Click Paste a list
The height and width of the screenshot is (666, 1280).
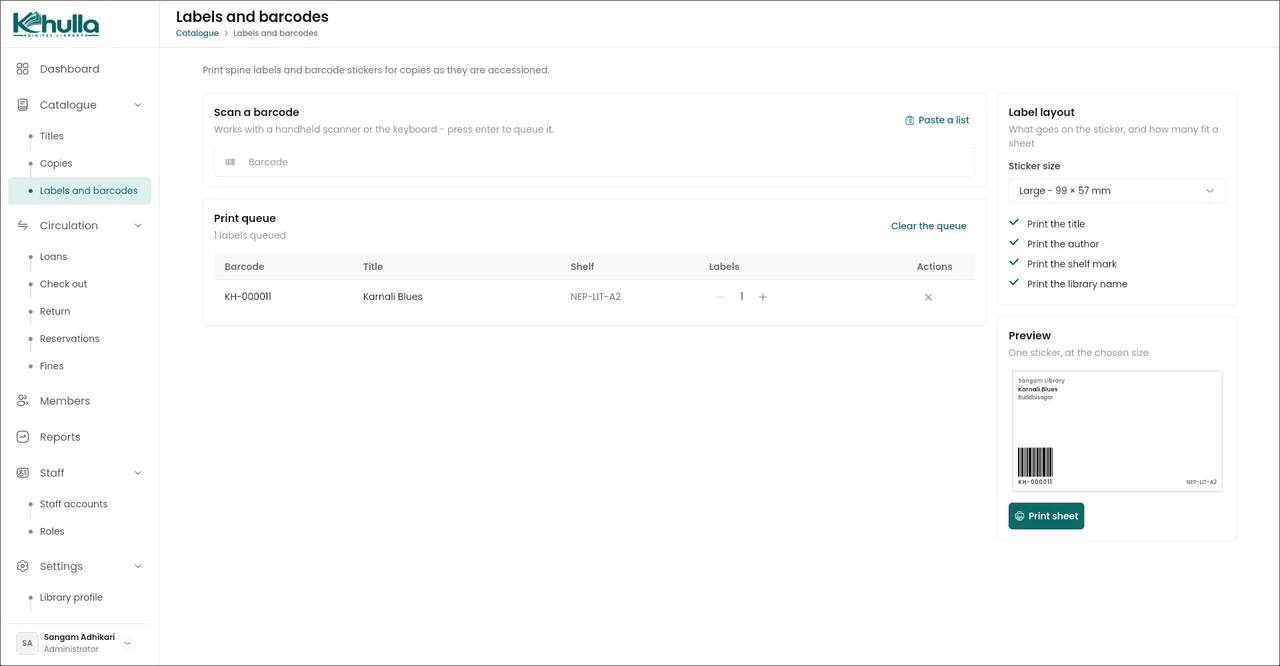click(937, 120)
